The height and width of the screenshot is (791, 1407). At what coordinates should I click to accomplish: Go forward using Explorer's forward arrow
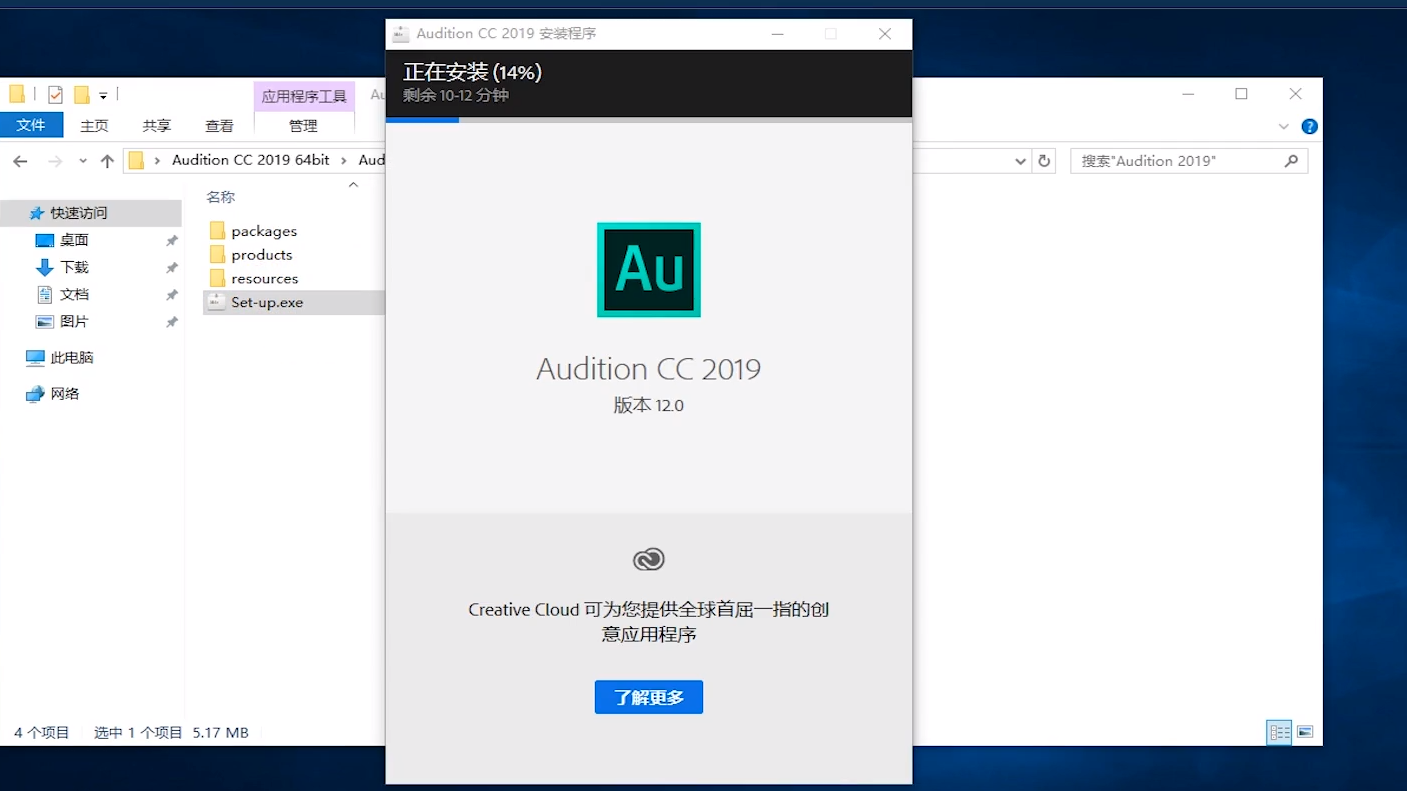coord(55,161)
